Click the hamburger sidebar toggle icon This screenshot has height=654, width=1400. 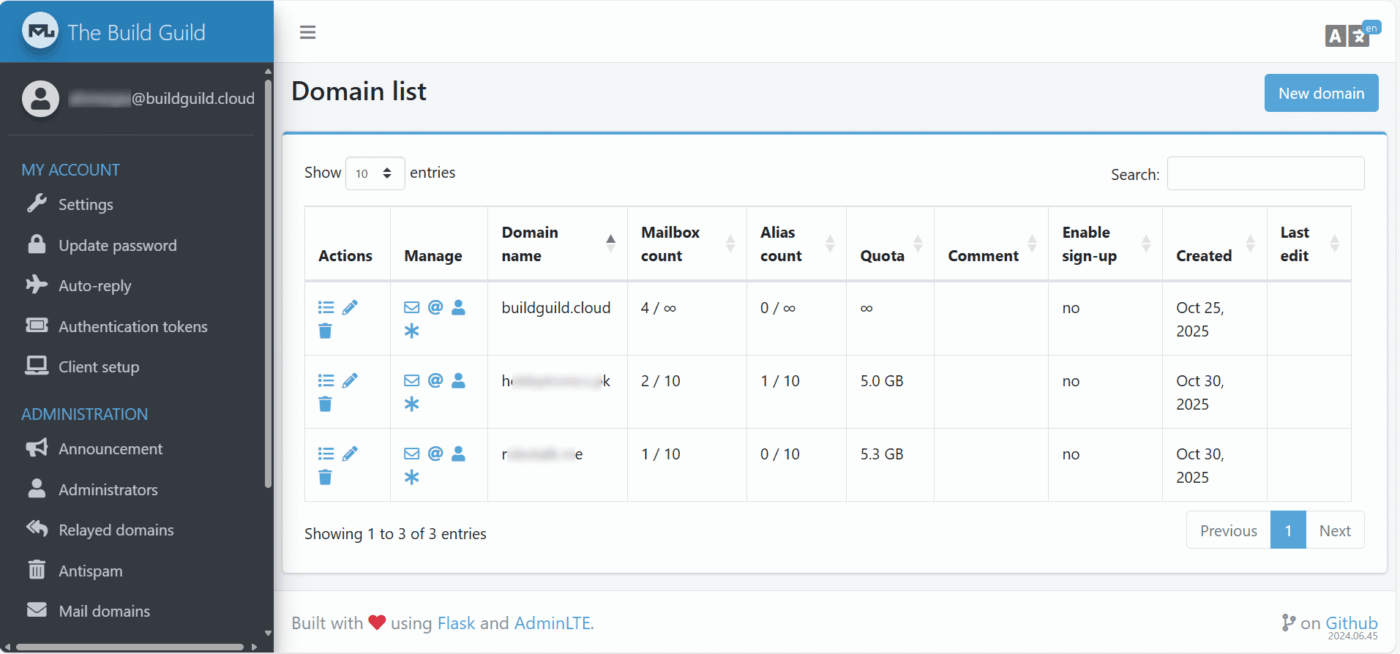(308, 32)
